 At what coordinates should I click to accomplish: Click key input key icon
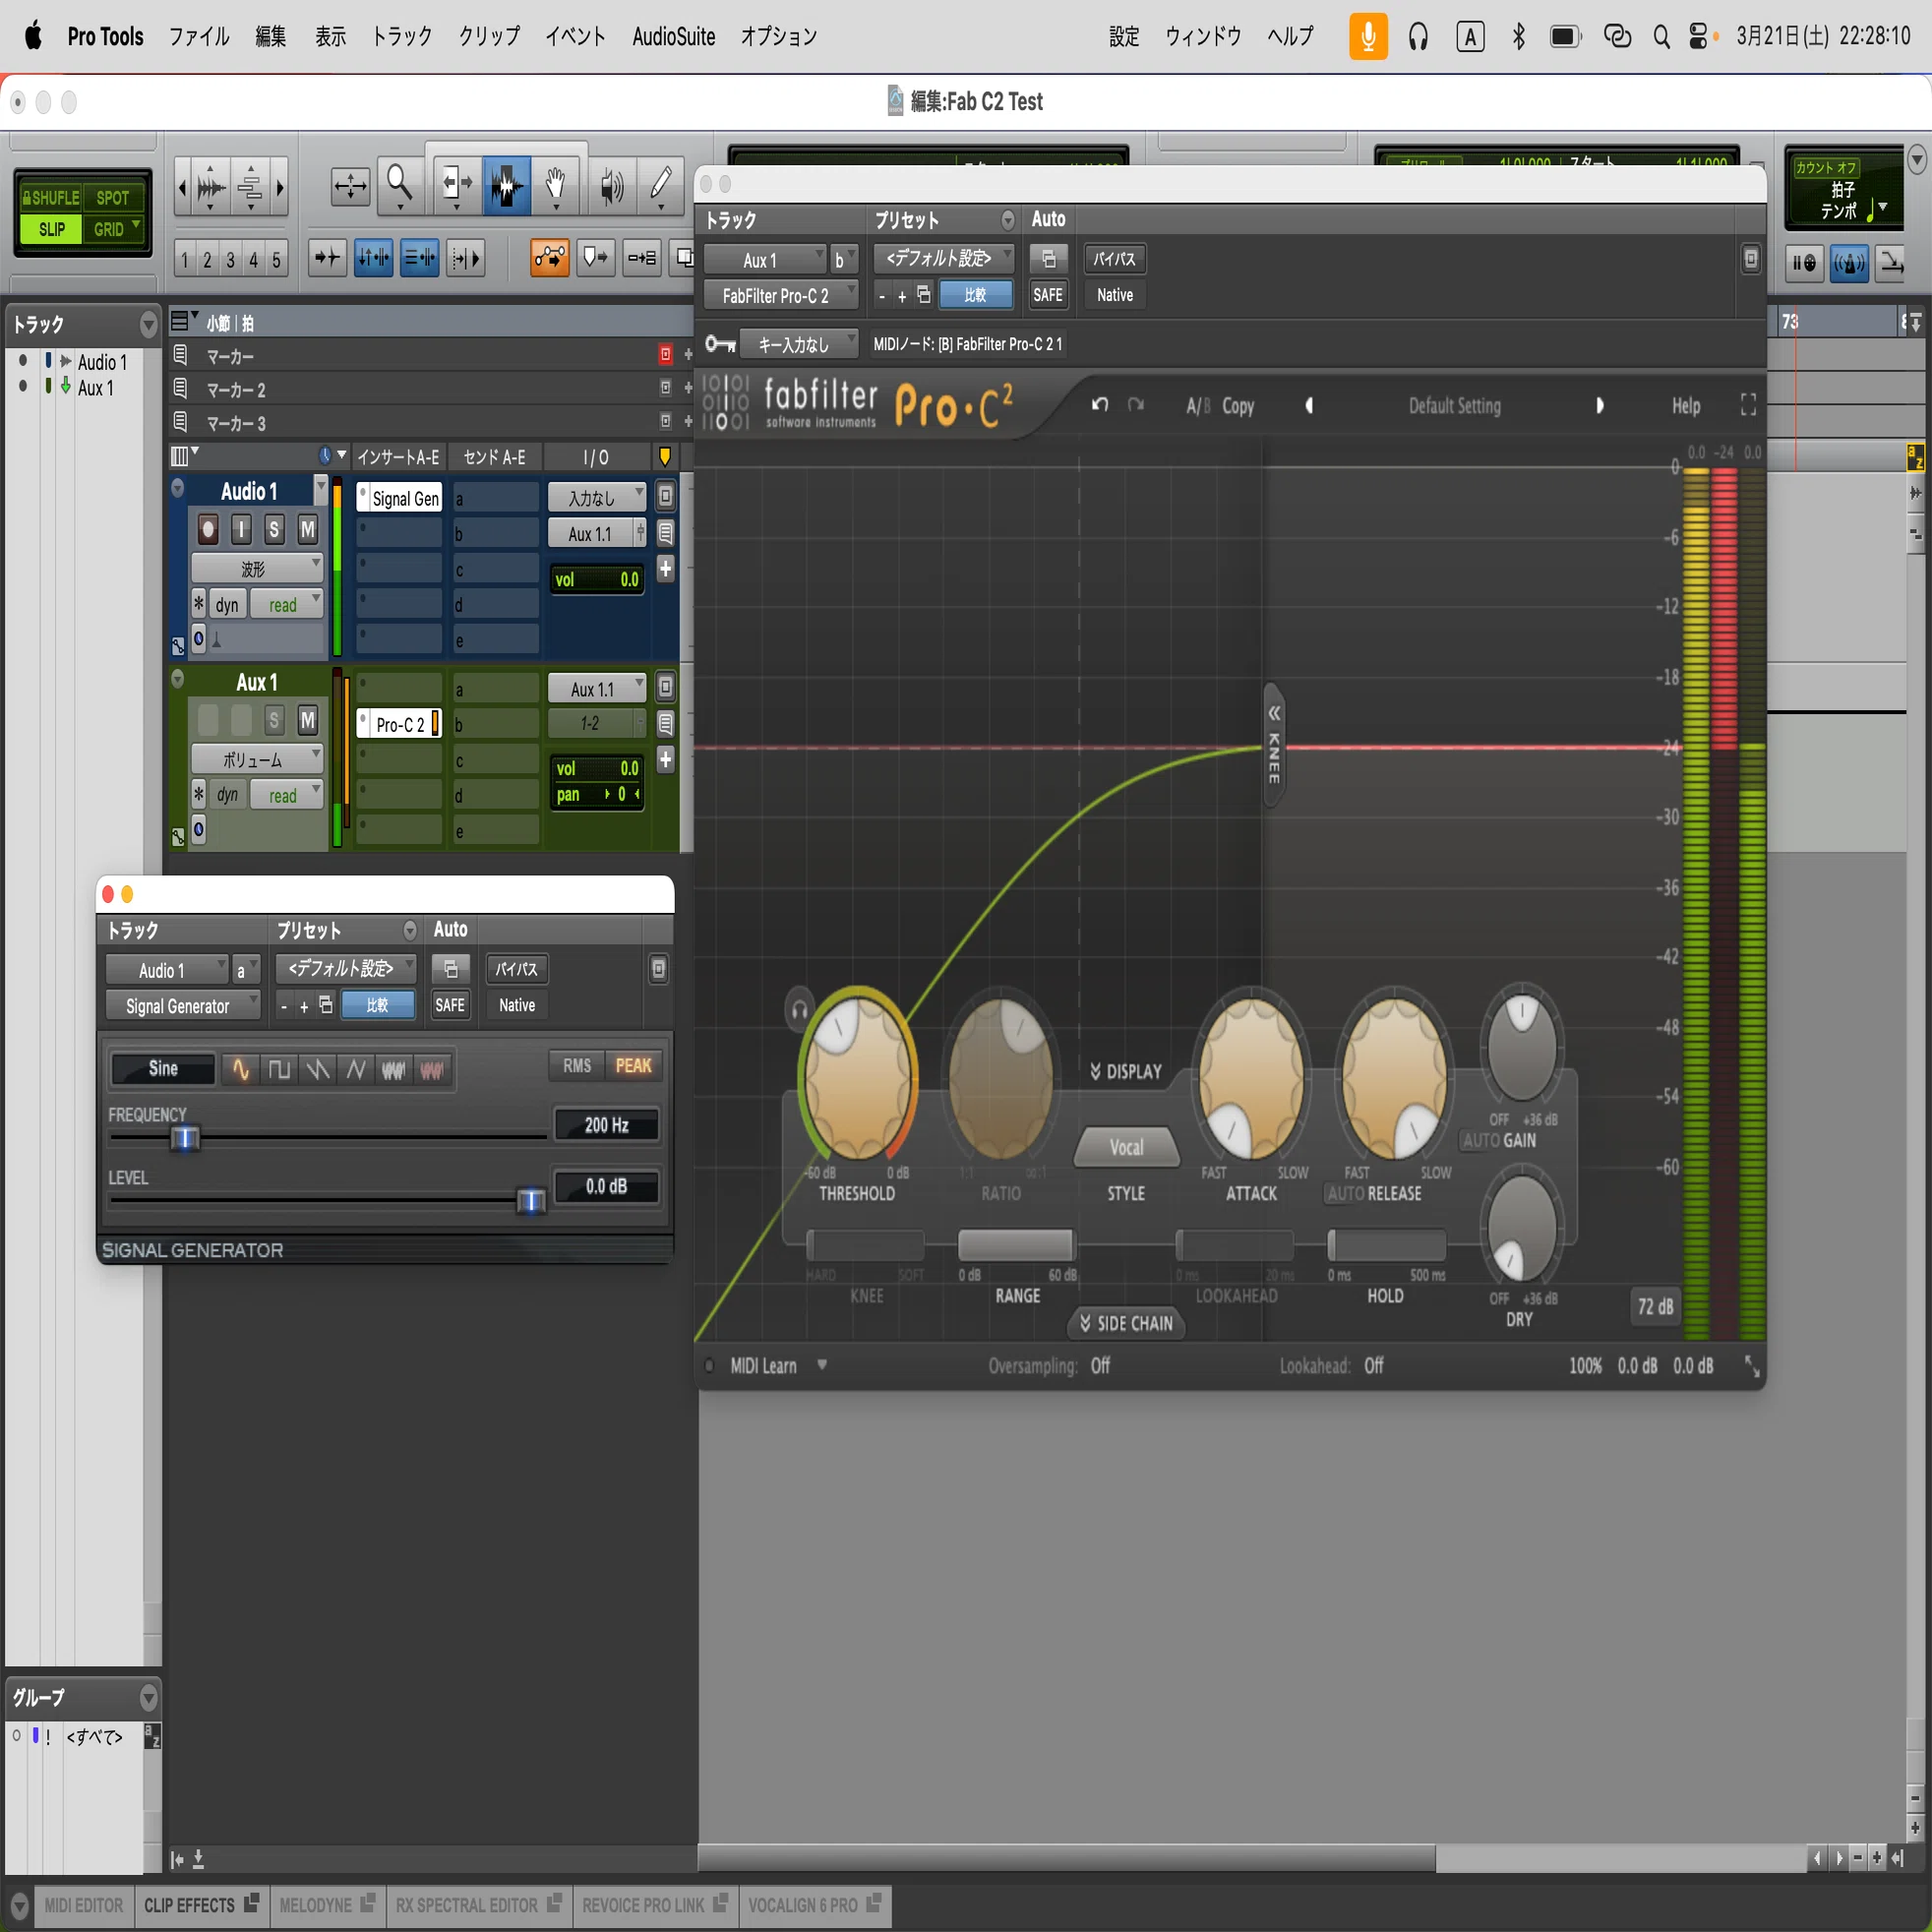(720, 345)
